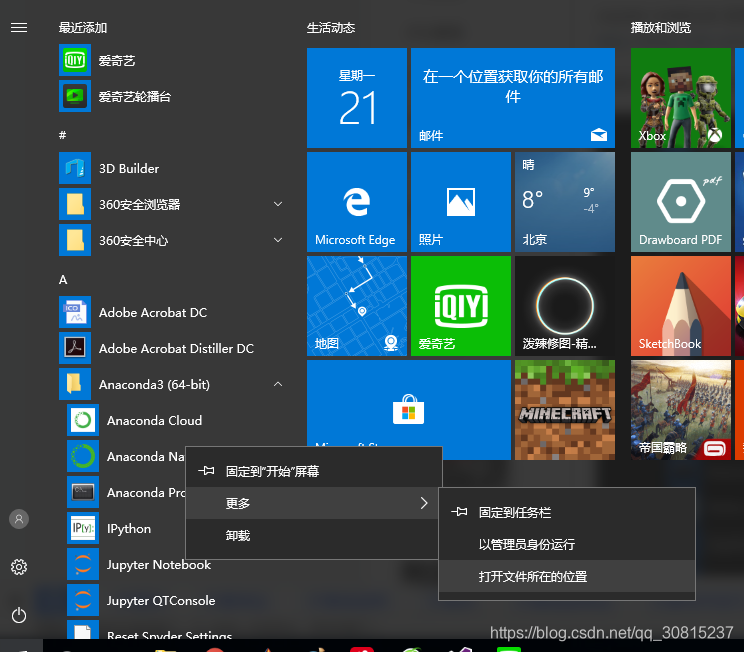Open the Microsoft Store tile

click(409, 403)
